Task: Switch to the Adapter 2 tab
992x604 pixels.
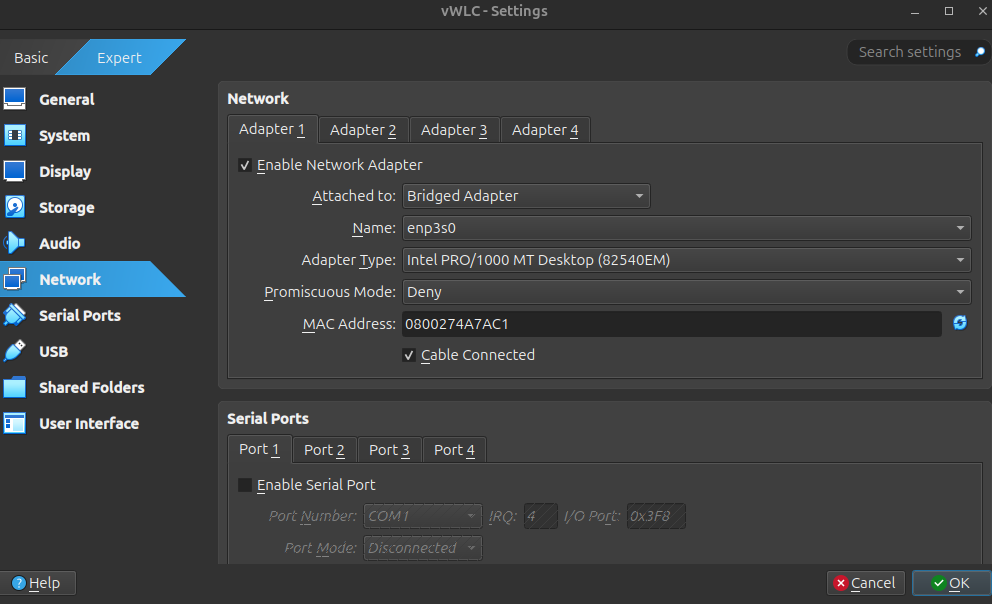Action: [x=363, y=130]
